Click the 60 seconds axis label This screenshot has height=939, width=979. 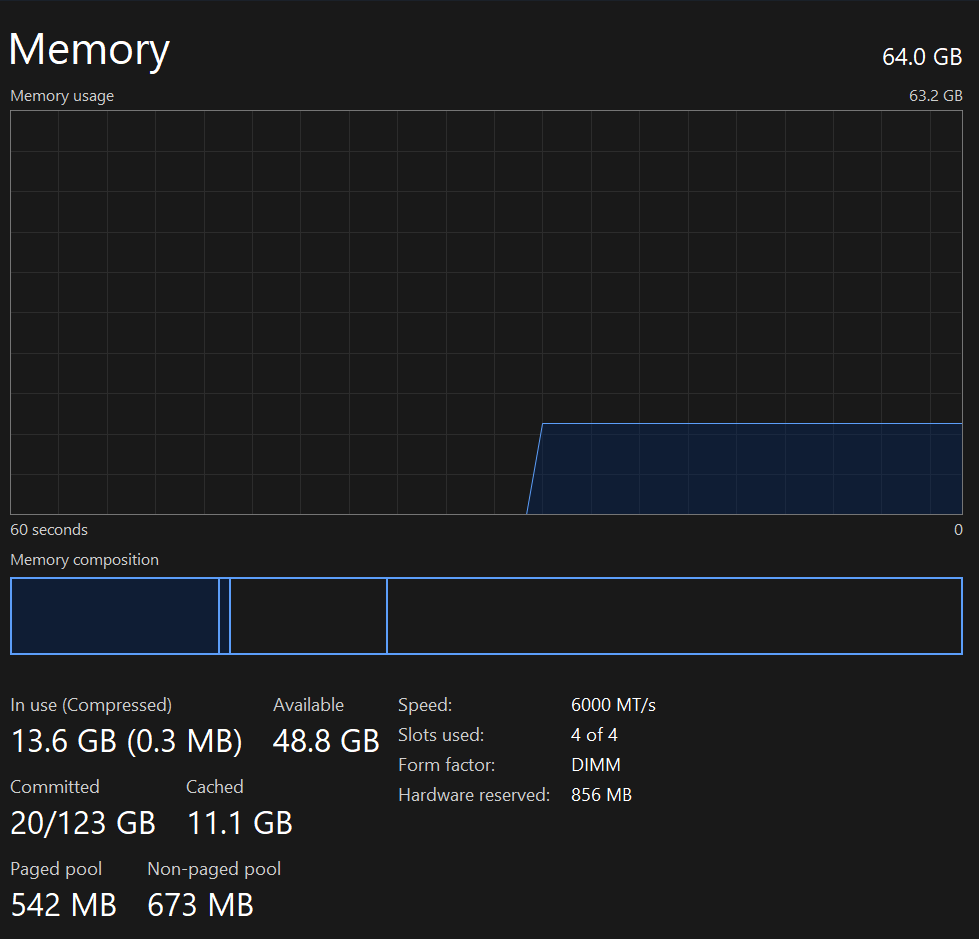click(49, 529)
